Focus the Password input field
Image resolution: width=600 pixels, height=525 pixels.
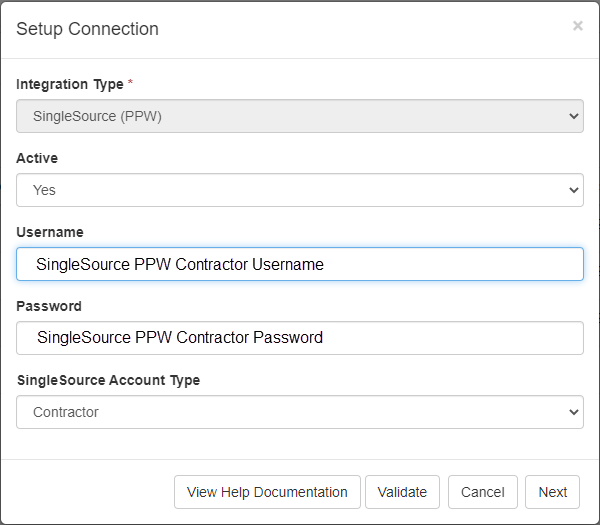click(x=300, y=338)
